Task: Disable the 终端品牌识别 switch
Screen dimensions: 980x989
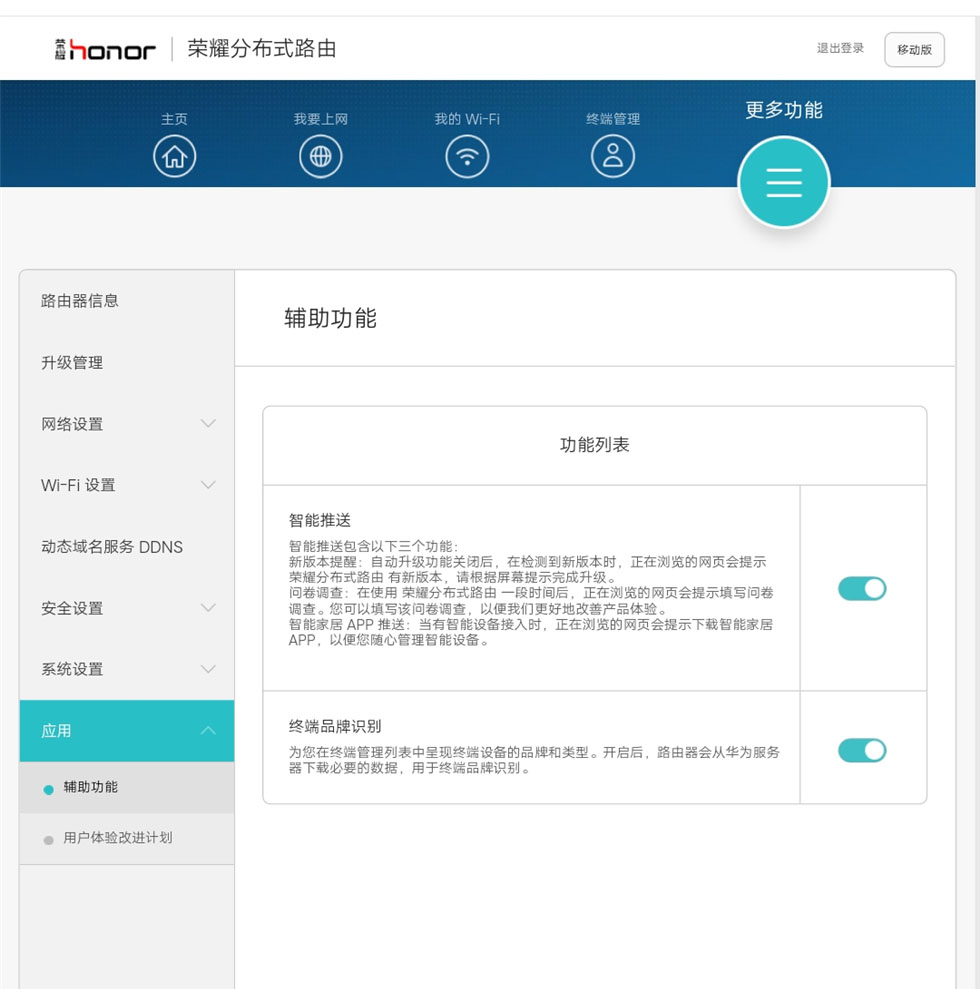Action: pos(862,750)
